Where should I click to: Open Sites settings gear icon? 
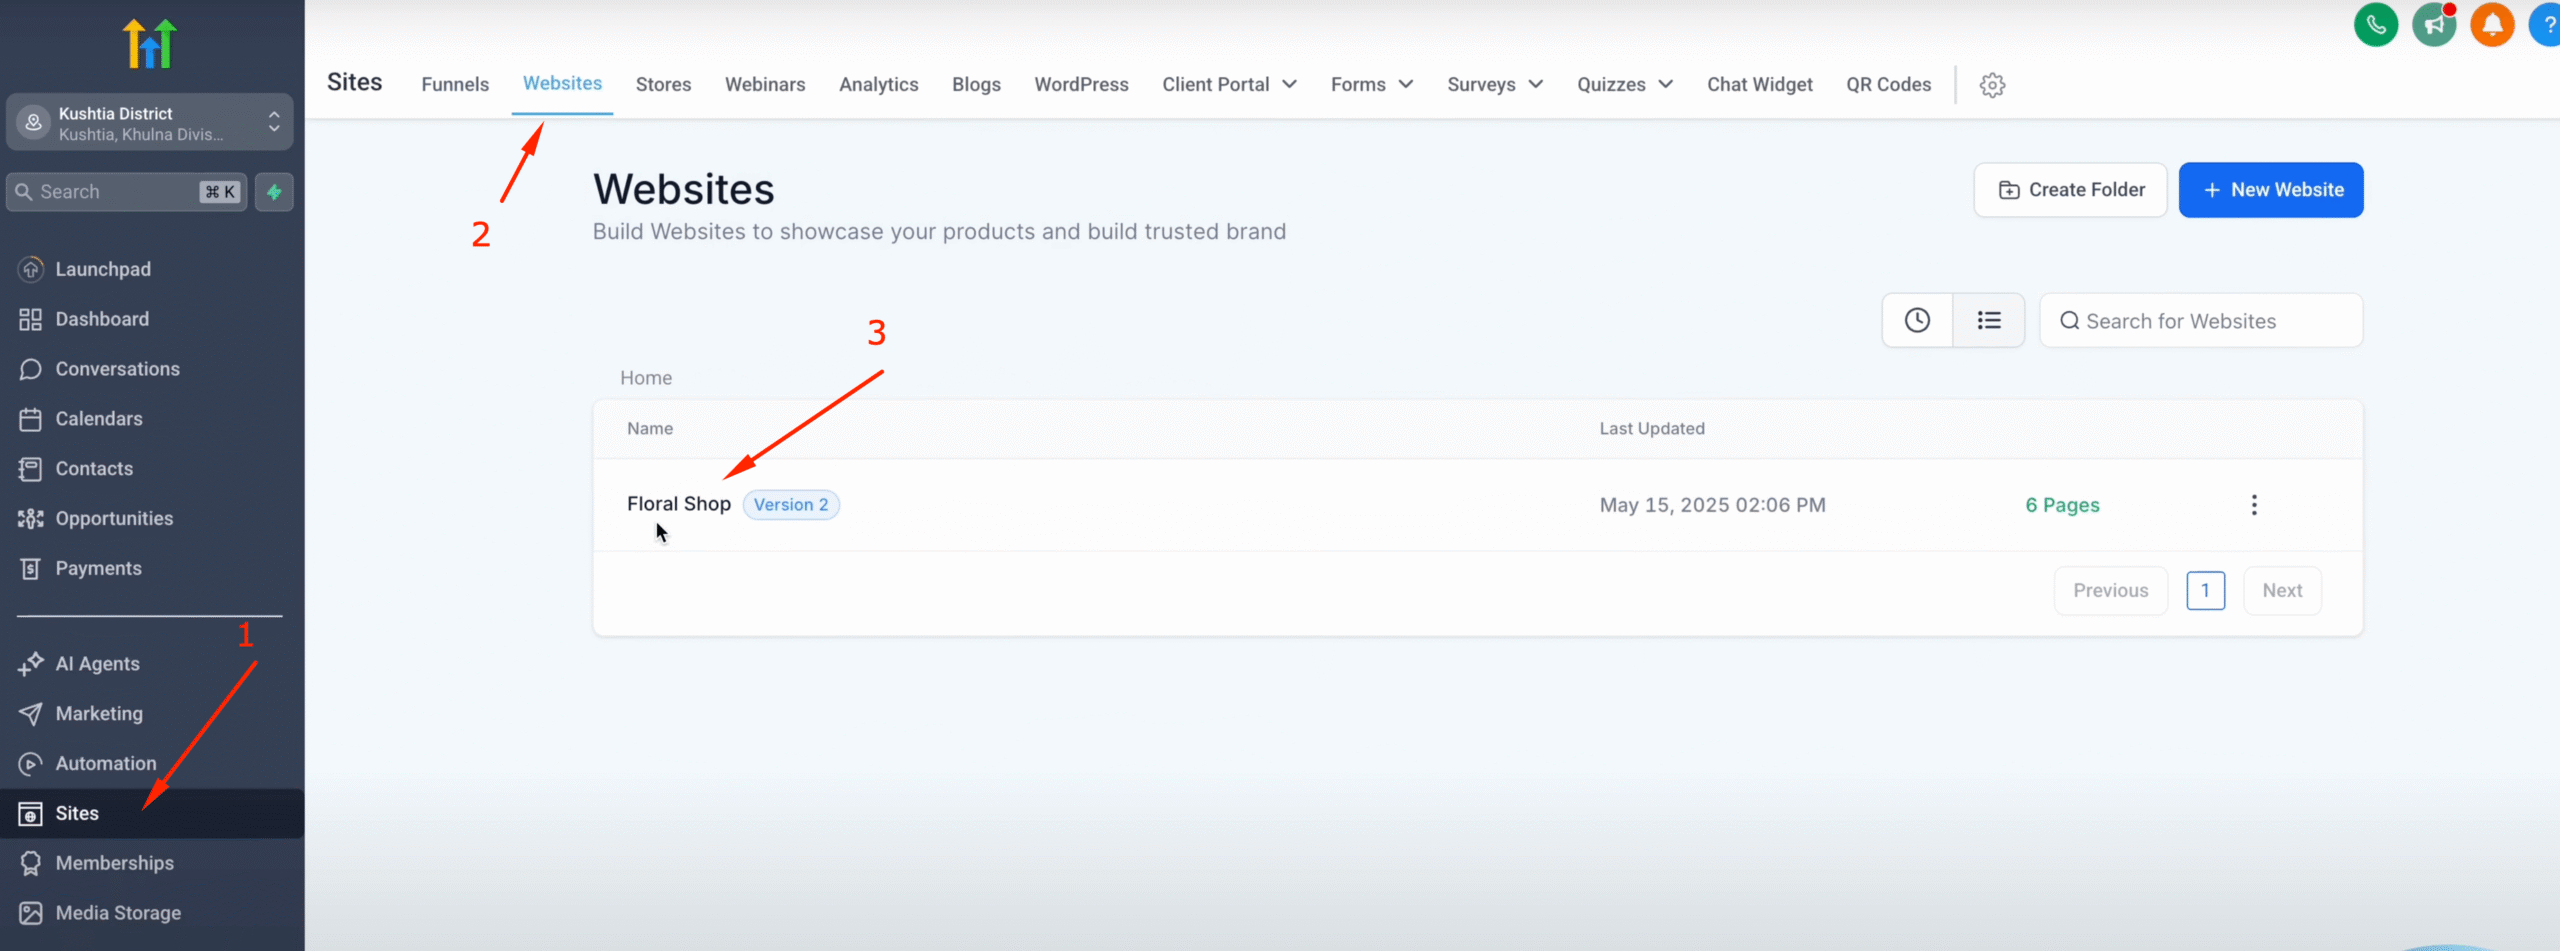click(x=1992, y=85)
